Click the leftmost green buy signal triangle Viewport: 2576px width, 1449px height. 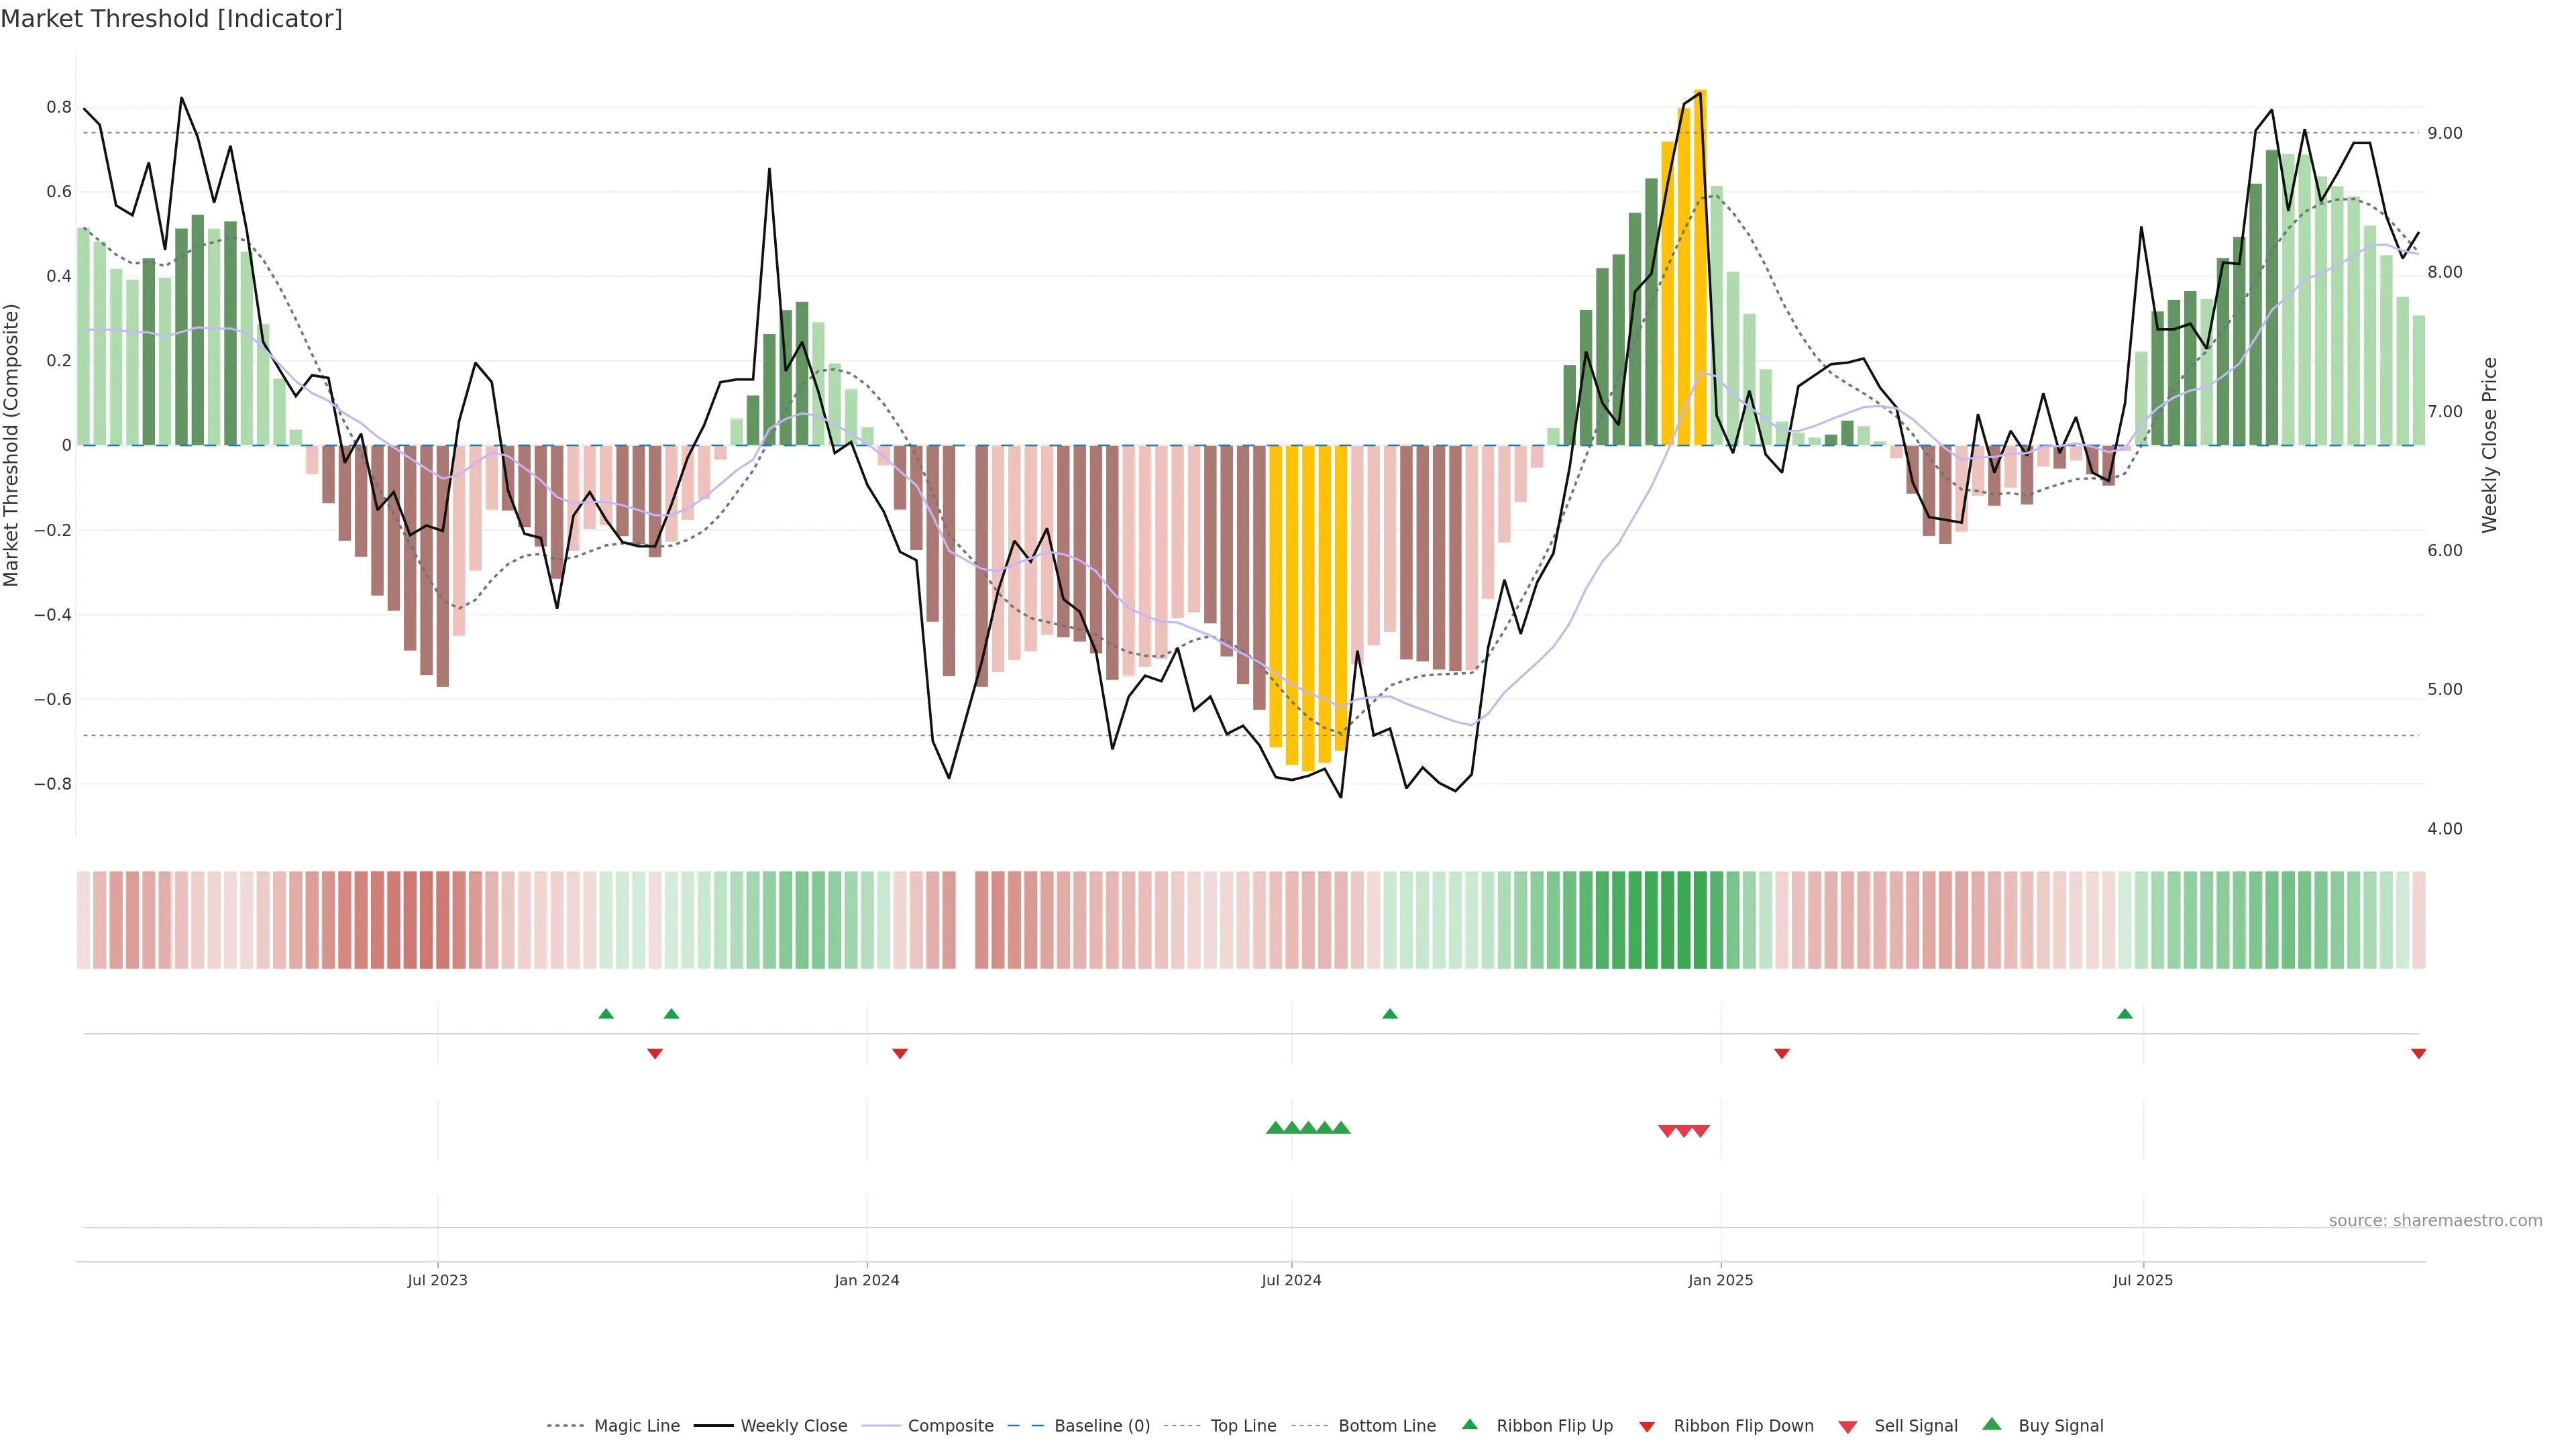[x=1275, y=1128]
